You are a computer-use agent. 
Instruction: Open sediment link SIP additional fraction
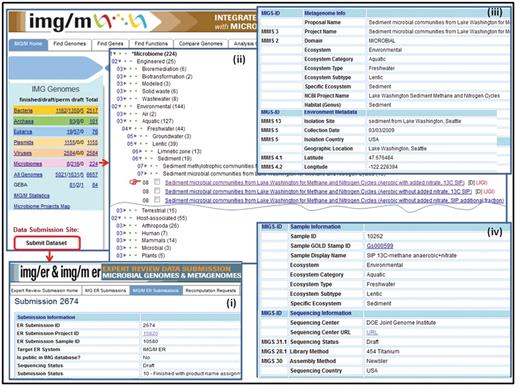coord(334,200)
